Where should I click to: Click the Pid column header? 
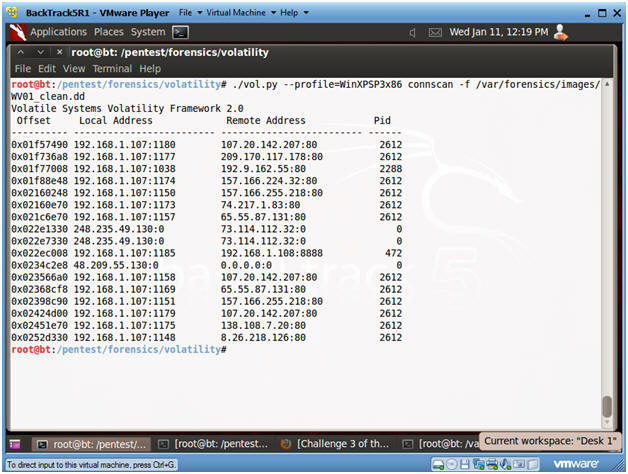(382, 121)
